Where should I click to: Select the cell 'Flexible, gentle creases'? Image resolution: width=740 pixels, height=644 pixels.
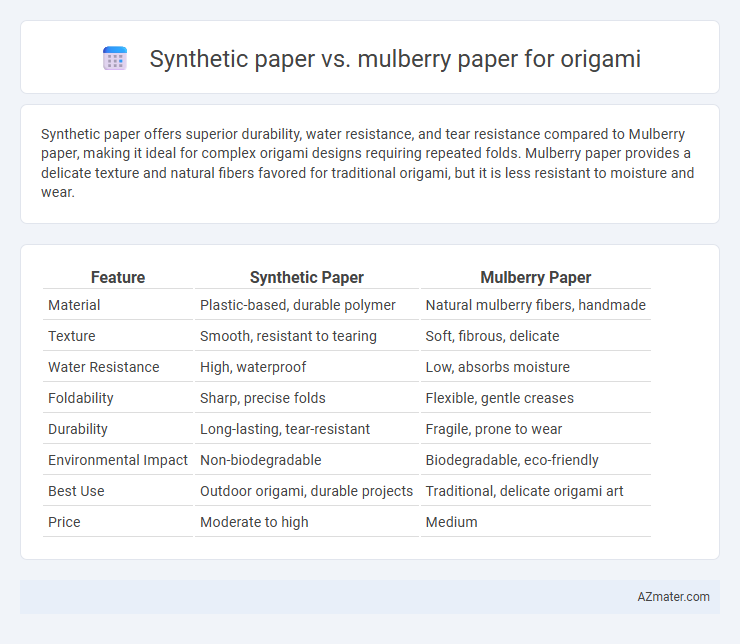500,398
